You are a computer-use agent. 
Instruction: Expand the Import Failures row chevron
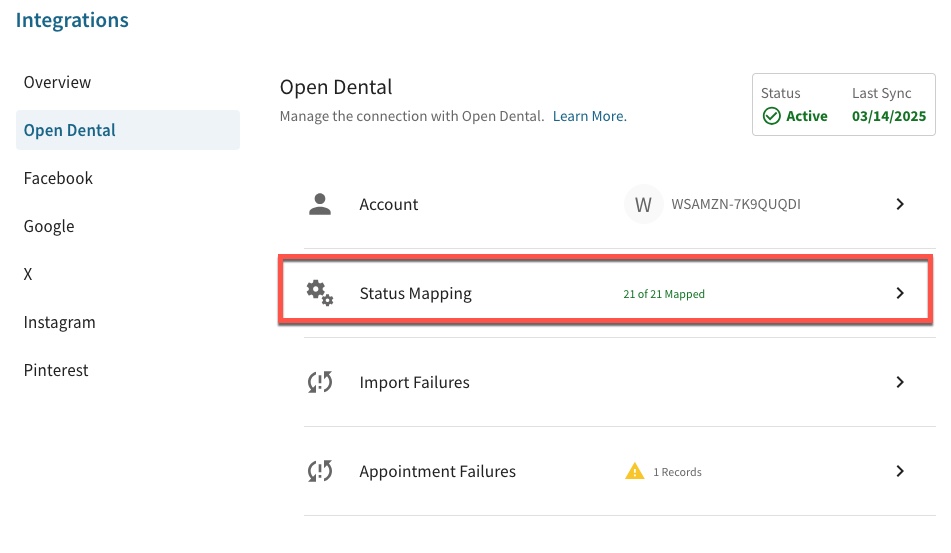(x=900, y=382)
